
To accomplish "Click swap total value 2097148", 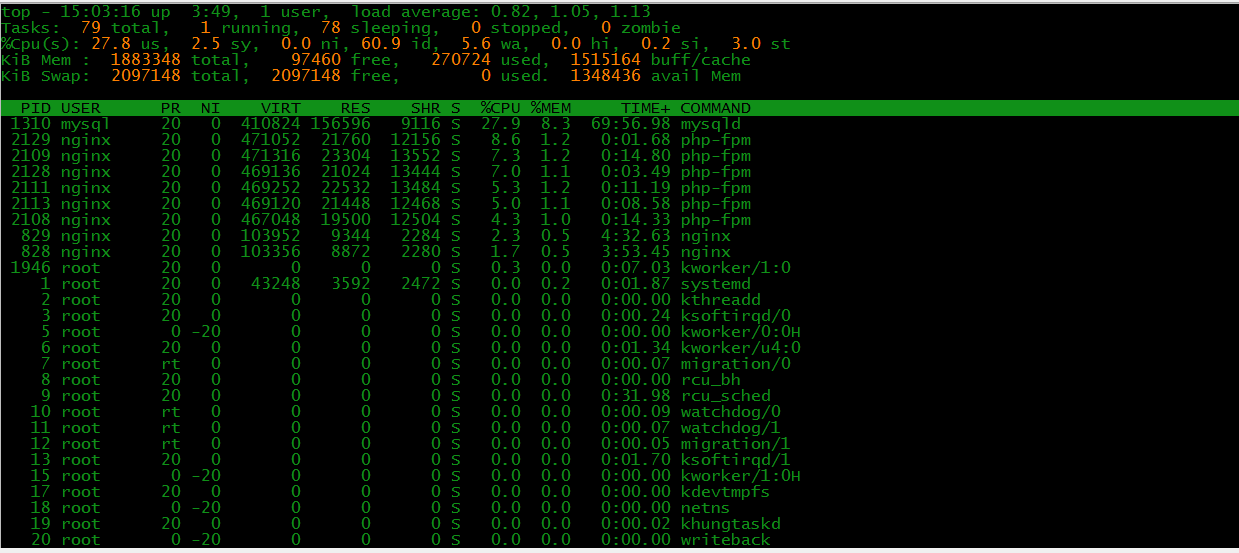I will (x=145, y=76).
